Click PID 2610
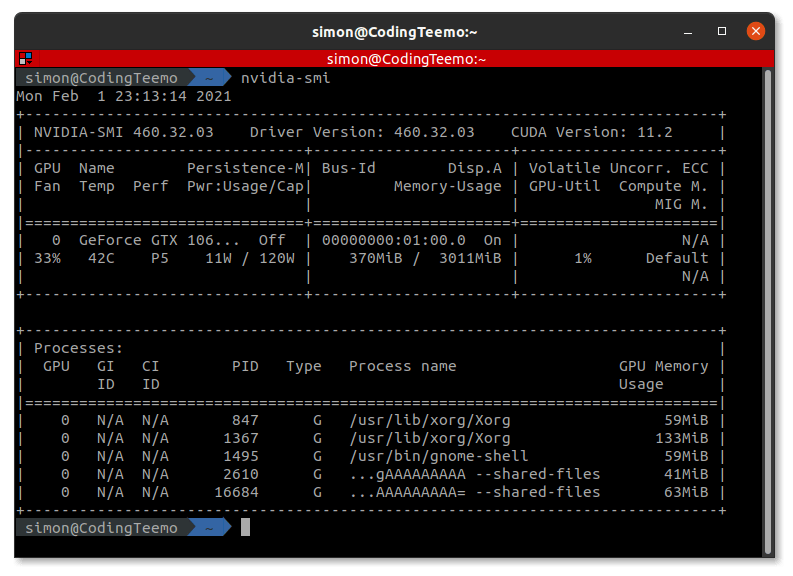 point(241,474)
